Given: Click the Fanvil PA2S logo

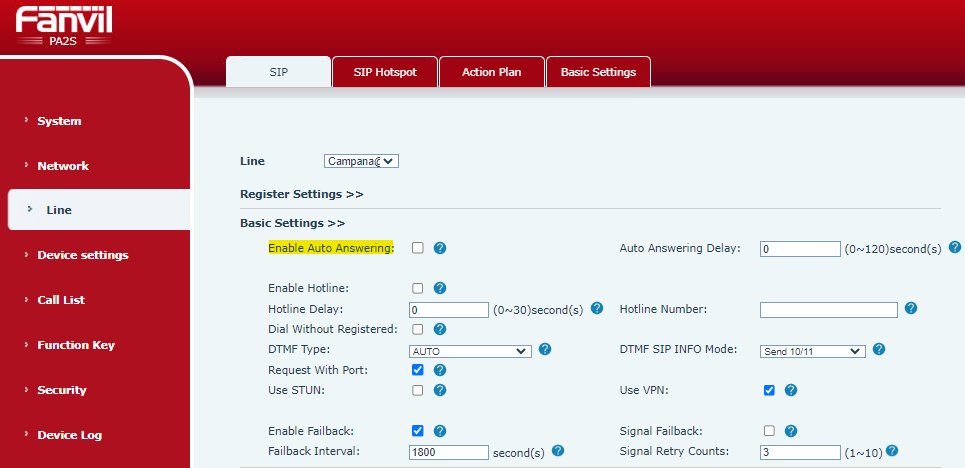Looking at the screenshot, I should pos(64,26).
